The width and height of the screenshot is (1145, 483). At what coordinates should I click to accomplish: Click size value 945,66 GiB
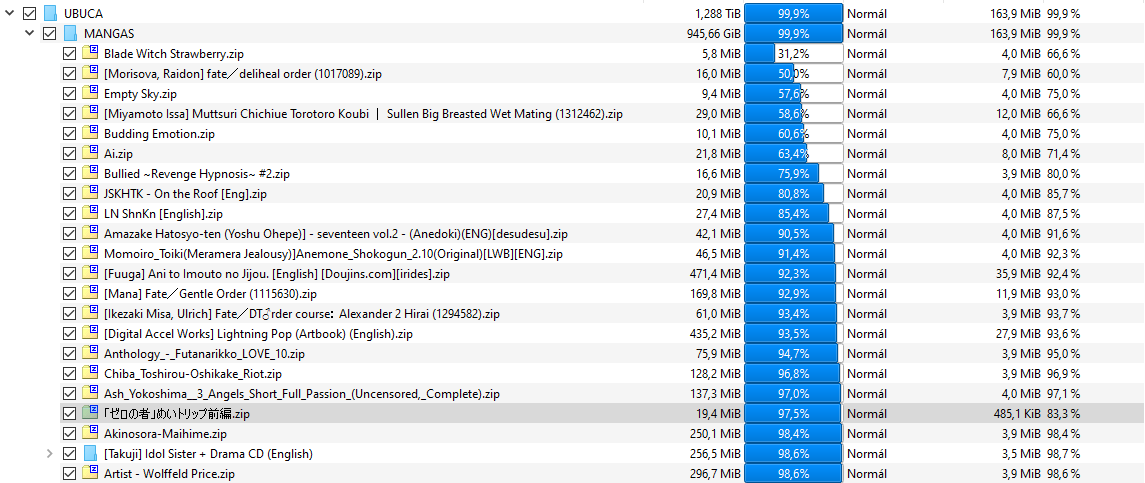713,34
